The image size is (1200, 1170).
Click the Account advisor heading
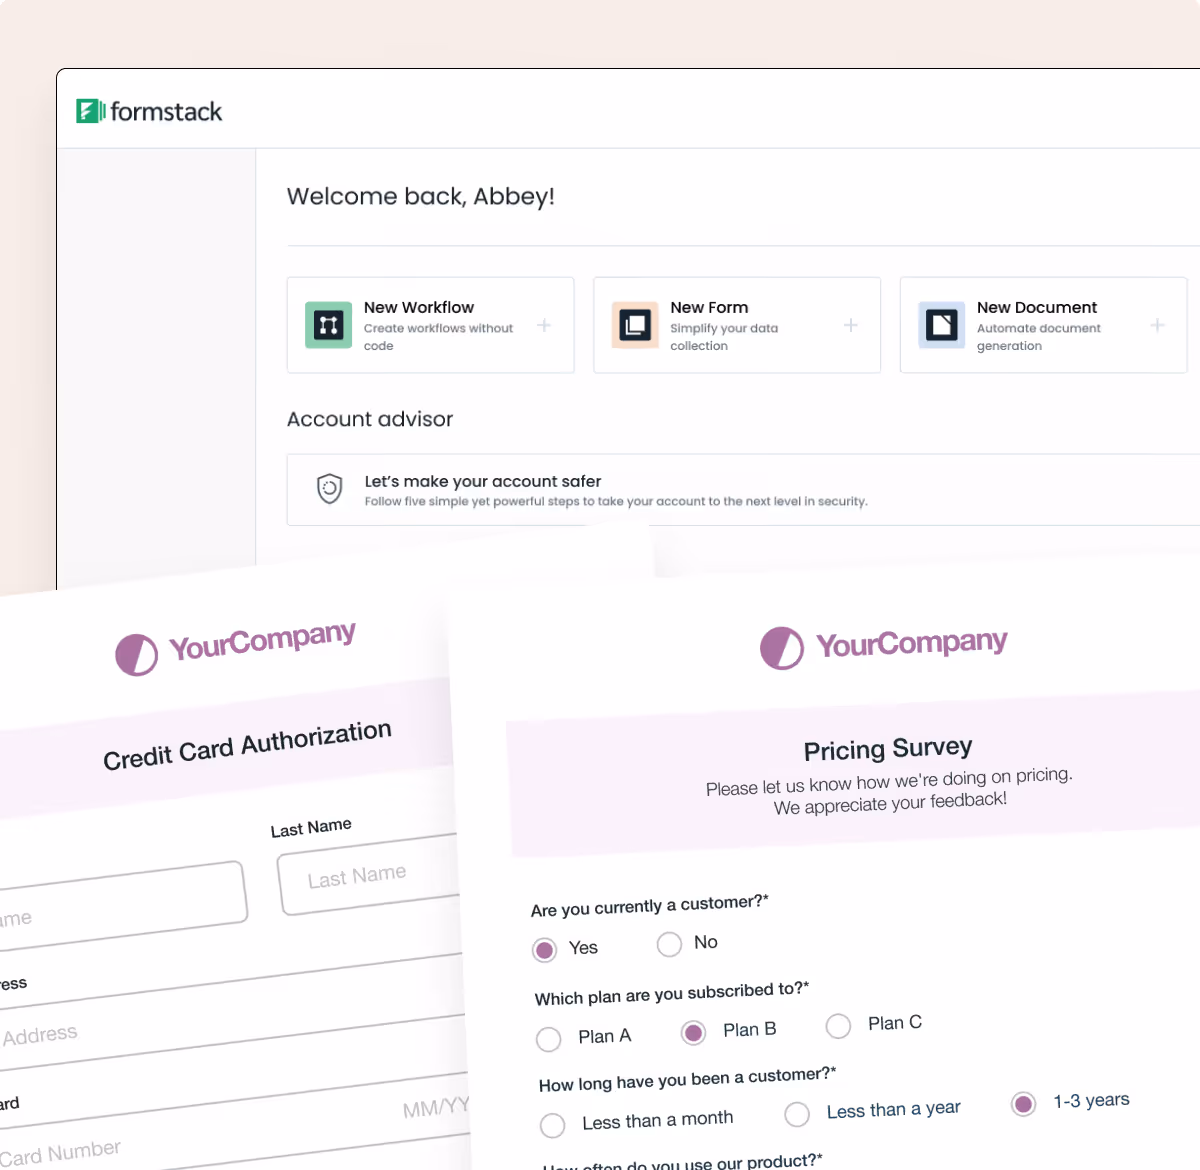pos(370,419)
